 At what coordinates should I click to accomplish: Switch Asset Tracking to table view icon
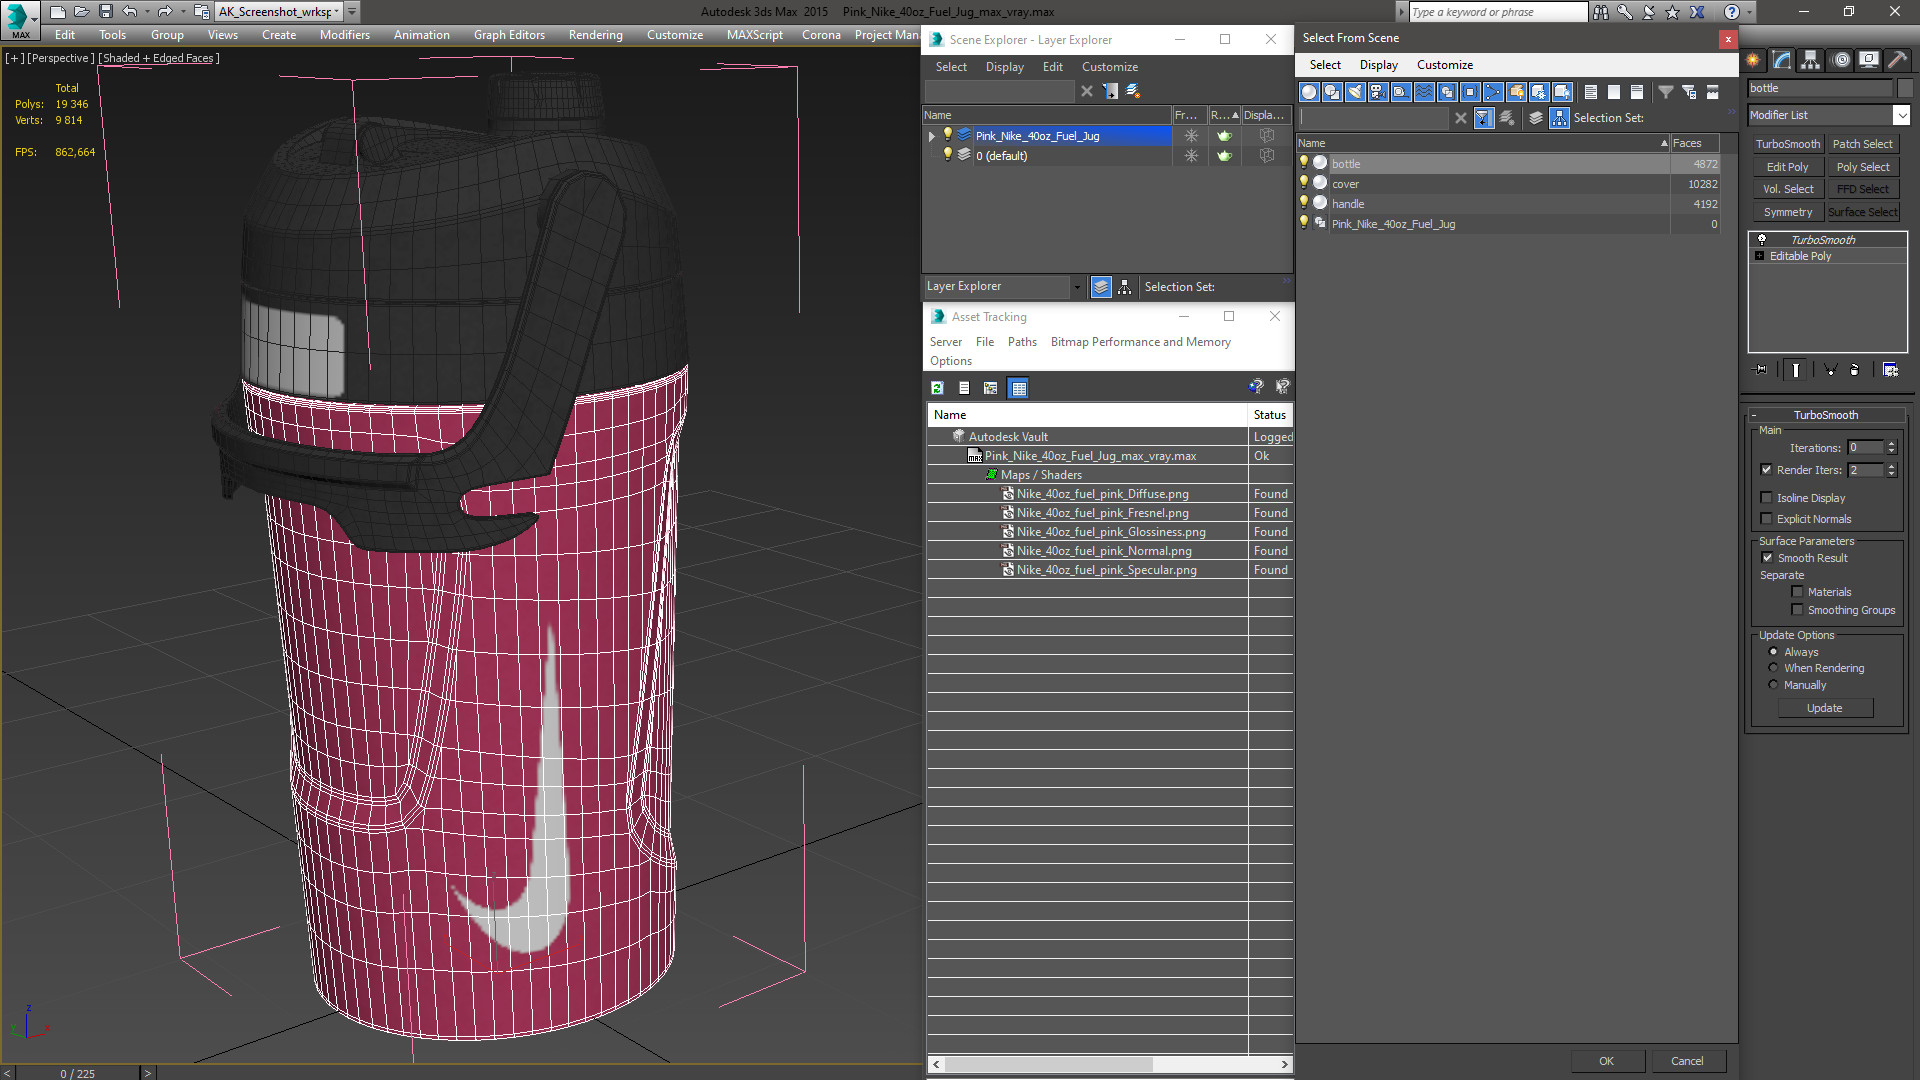coord(1019,388)
